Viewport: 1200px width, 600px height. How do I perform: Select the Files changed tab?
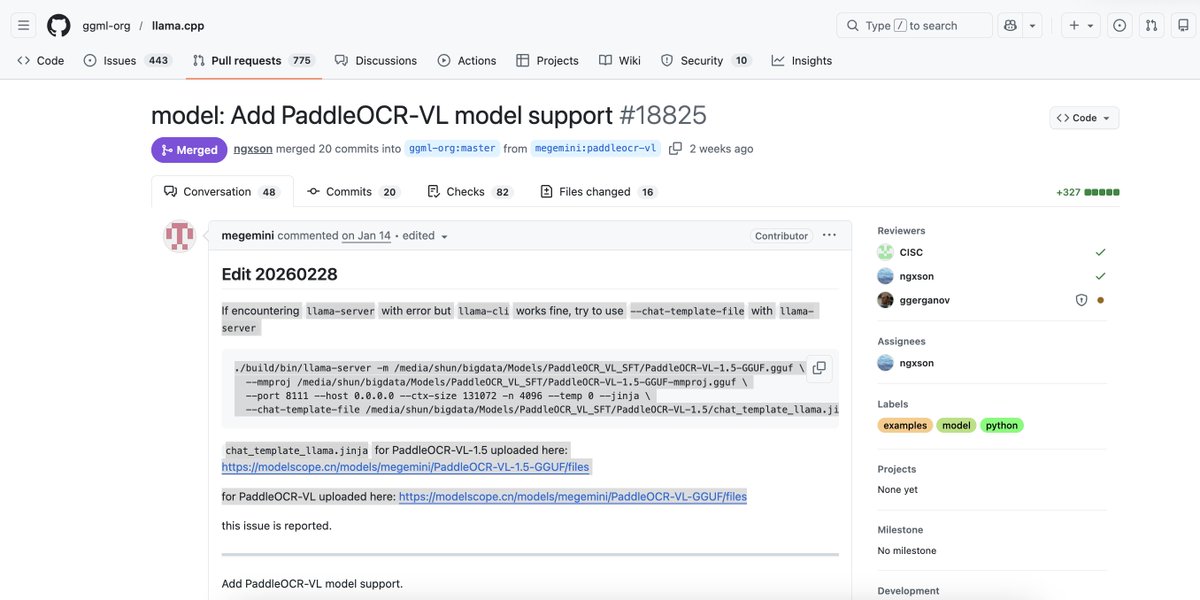click(x=598, y=192)
